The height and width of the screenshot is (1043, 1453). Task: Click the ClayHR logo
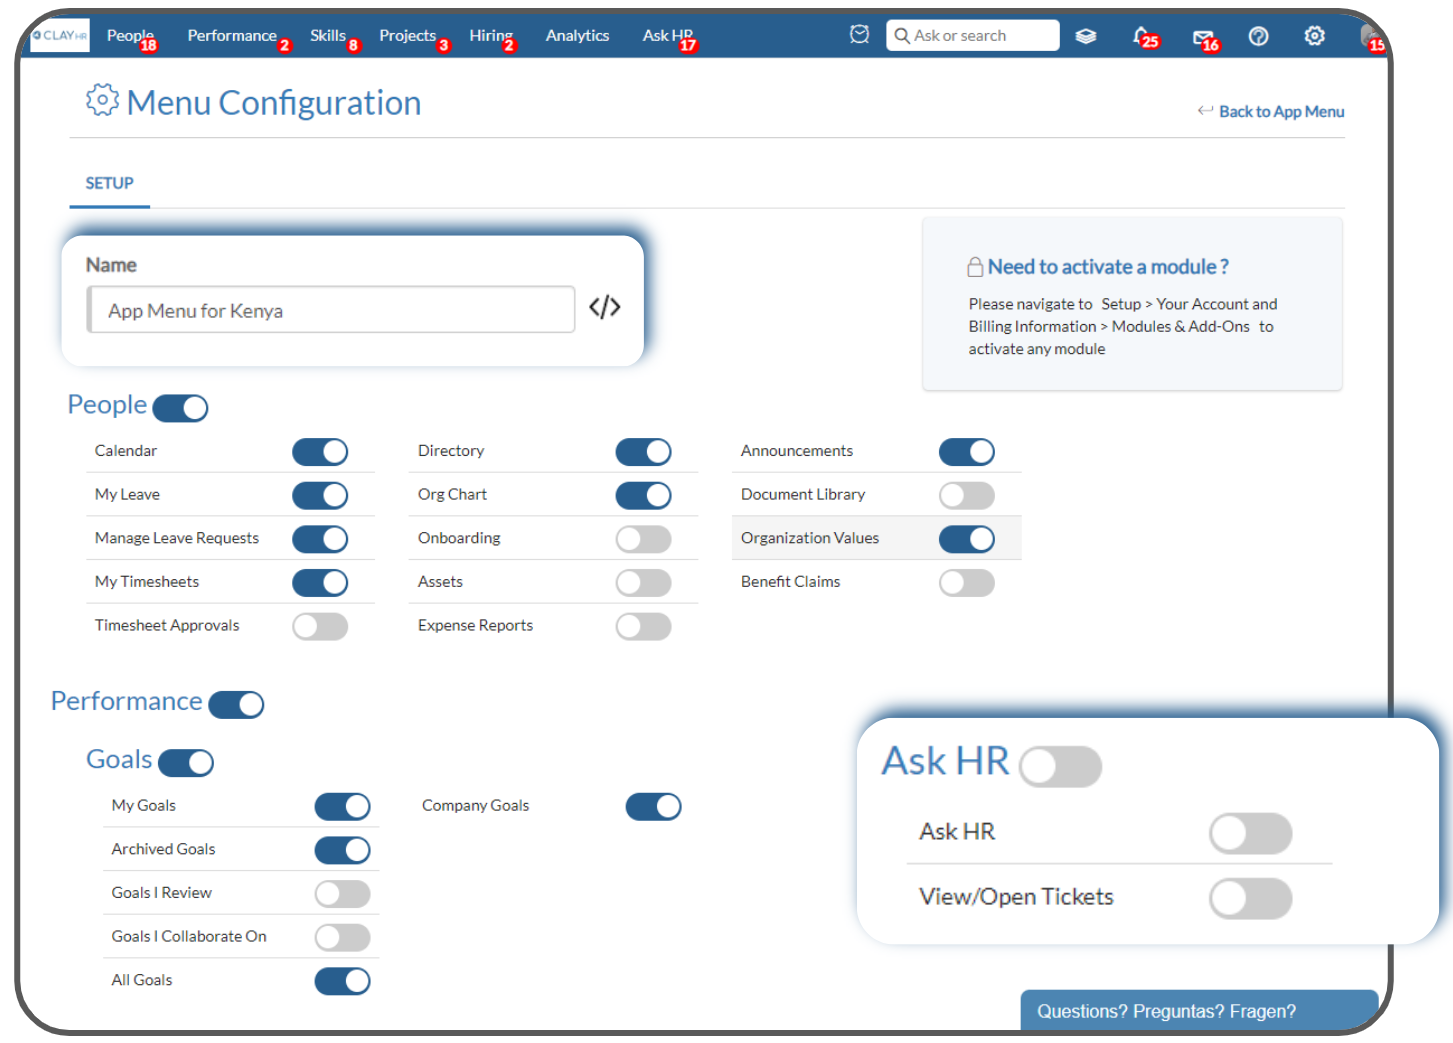coord(58,35)
